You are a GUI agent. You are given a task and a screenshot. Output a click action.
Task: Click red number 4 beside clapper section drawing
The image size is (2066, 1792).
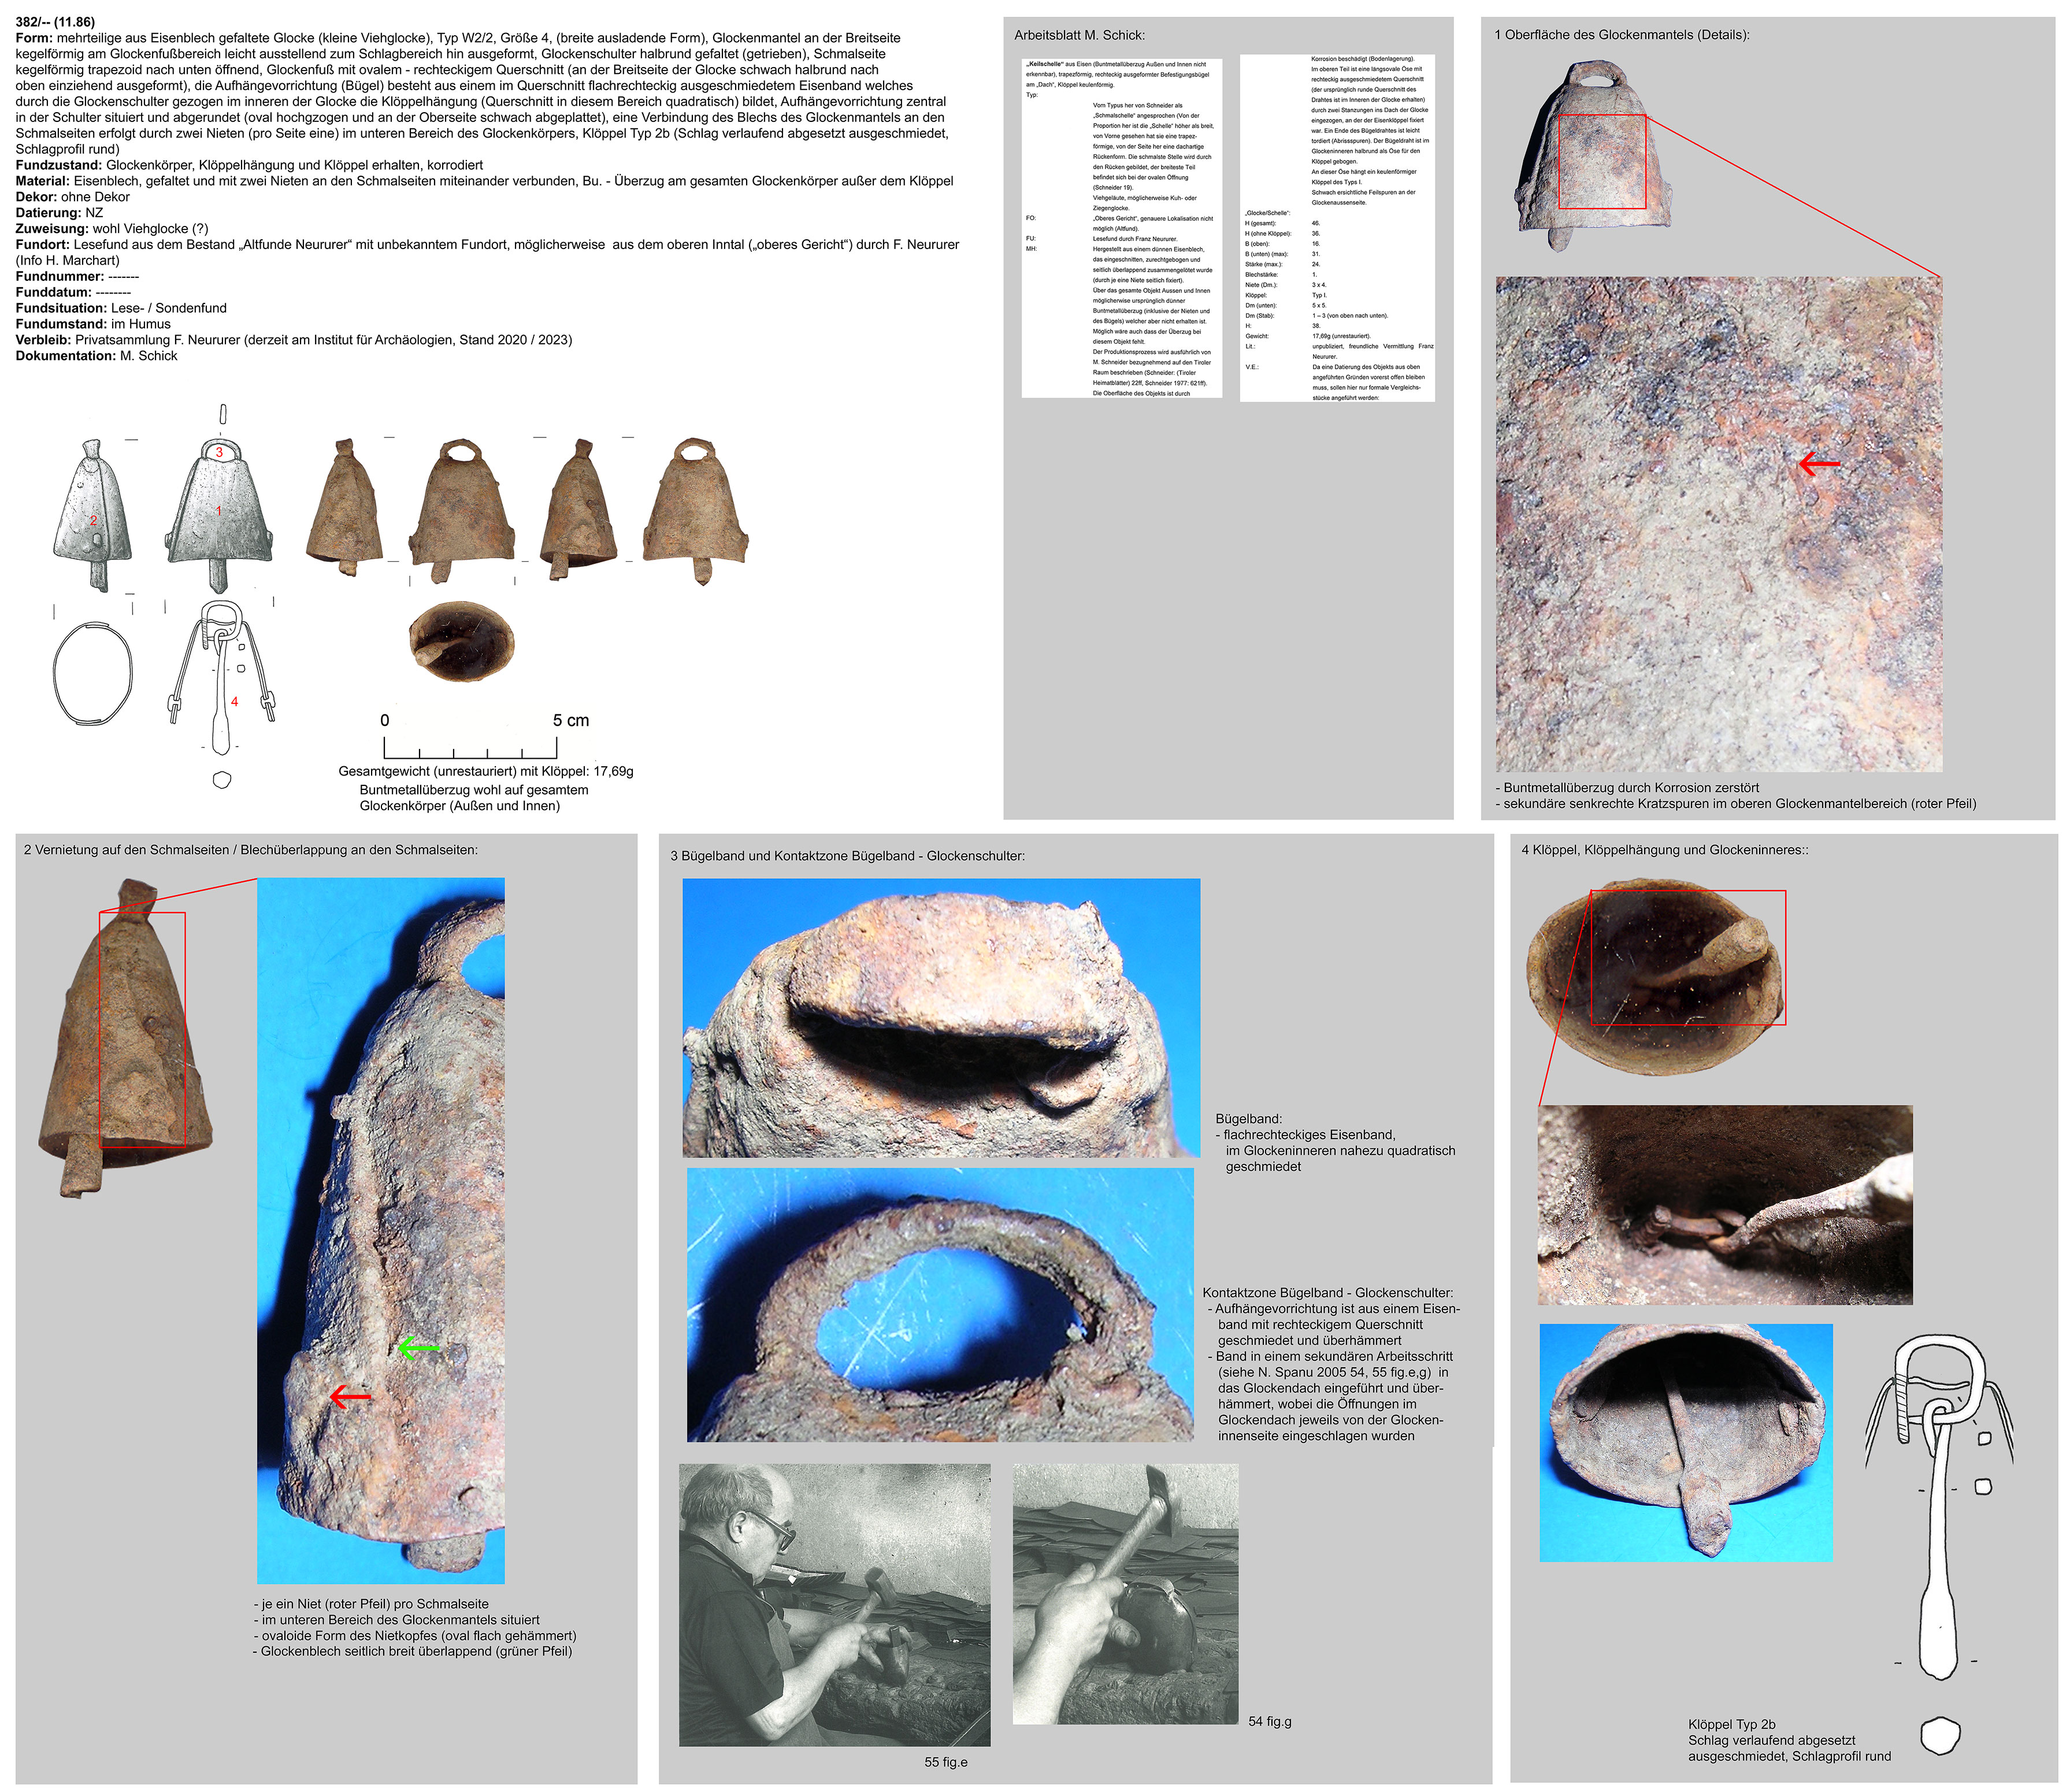(234, 701)
